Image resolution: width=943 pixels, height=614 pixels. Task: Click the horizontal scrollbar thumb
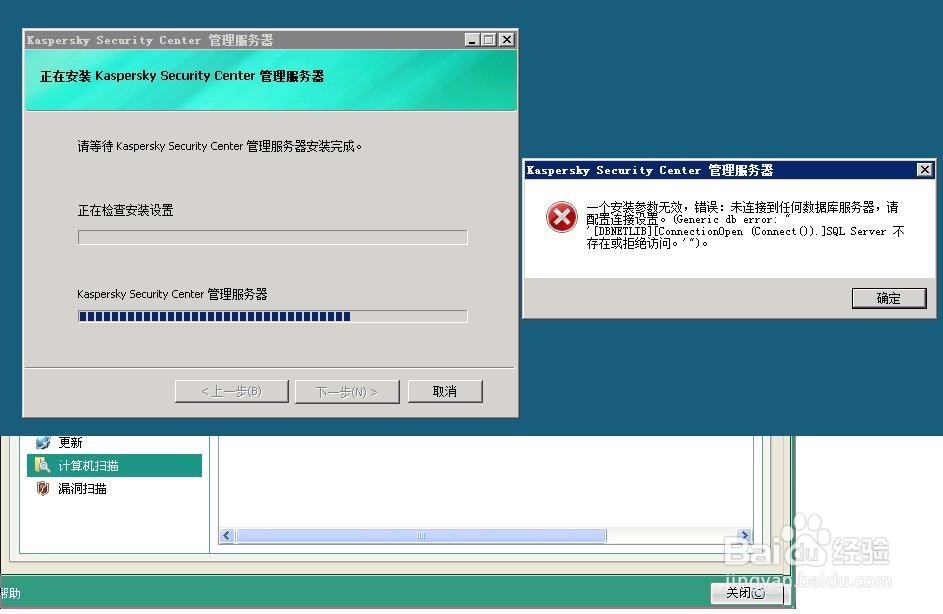[421, 535]
